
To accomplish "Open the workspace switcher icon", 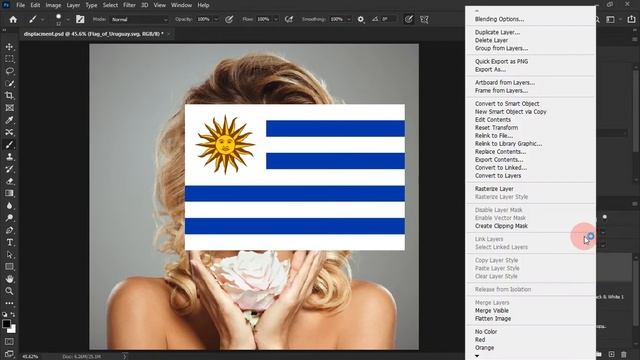I will (x=611, y=19).
